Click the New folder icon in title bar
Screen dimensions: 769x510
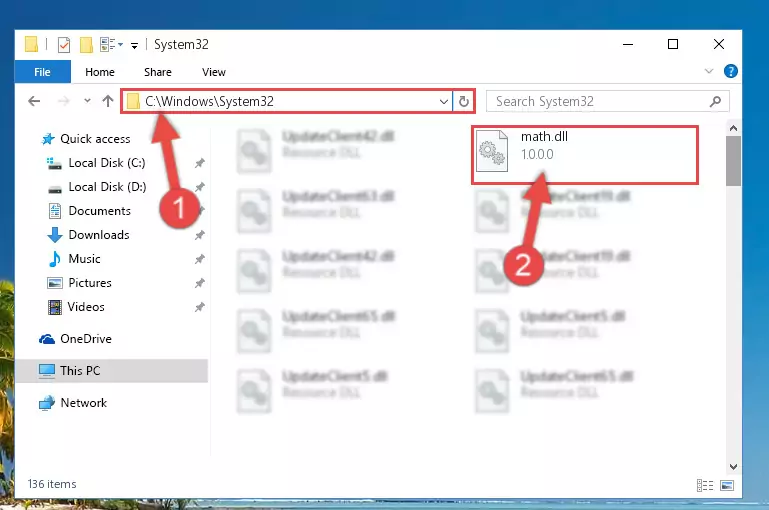click(x=86, y=45)
